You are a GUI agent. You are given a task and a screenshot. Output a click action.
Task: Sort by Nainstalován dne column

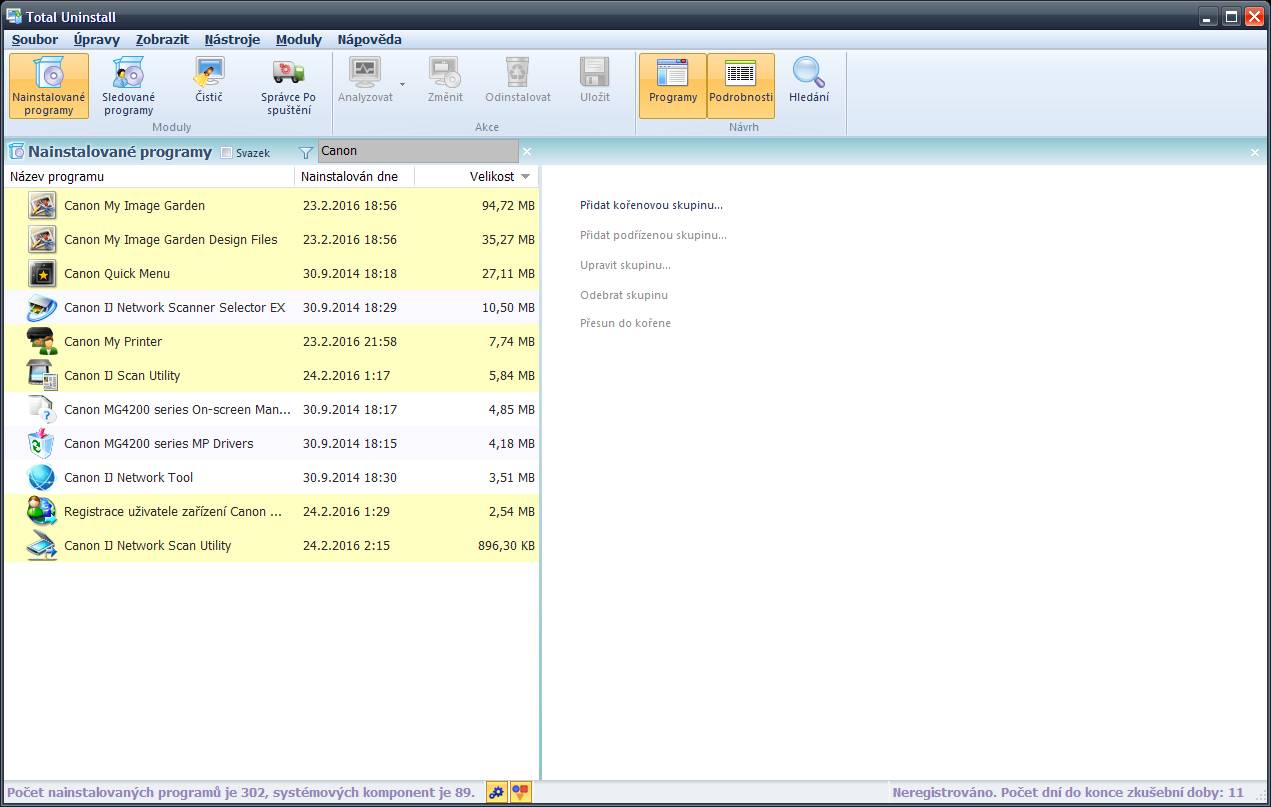tap(355, 177)
